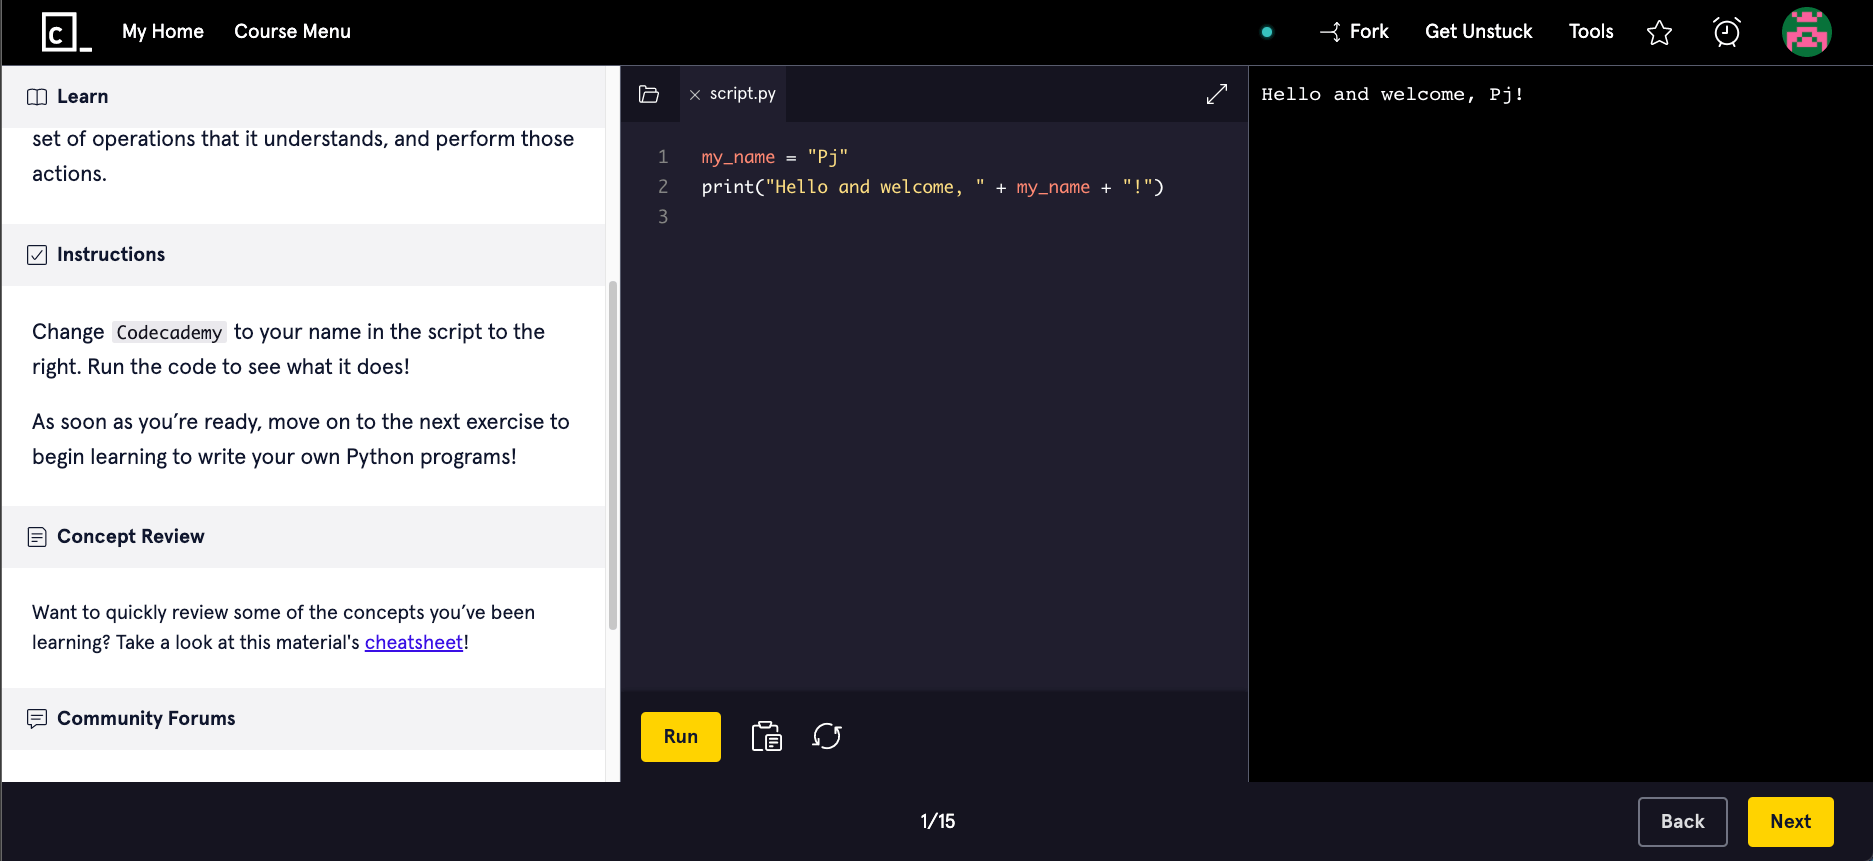Open the alarm clock timer
Viewport: 1873px width, 861px height.
[1727, 32]
